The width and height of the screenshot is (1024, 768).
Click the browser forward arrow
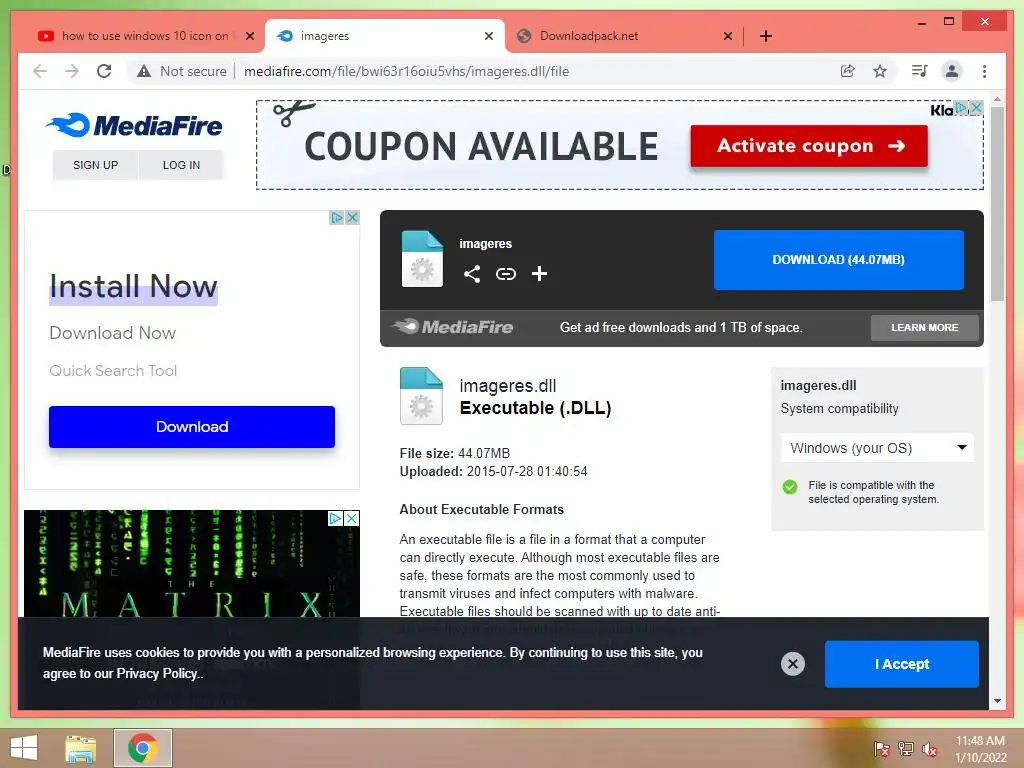(x=72, y=71)
